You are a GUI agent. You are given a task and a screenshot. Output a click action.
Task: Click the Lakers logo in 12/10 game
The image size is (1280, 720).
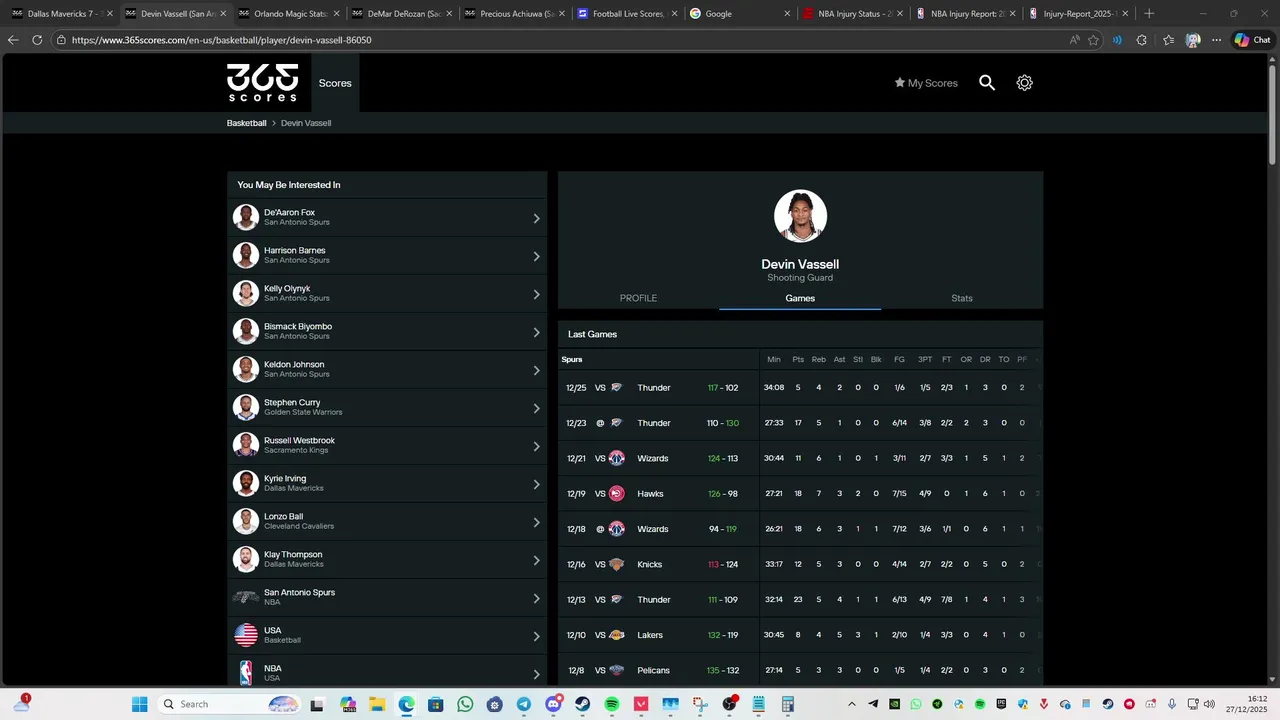(616, 635)
